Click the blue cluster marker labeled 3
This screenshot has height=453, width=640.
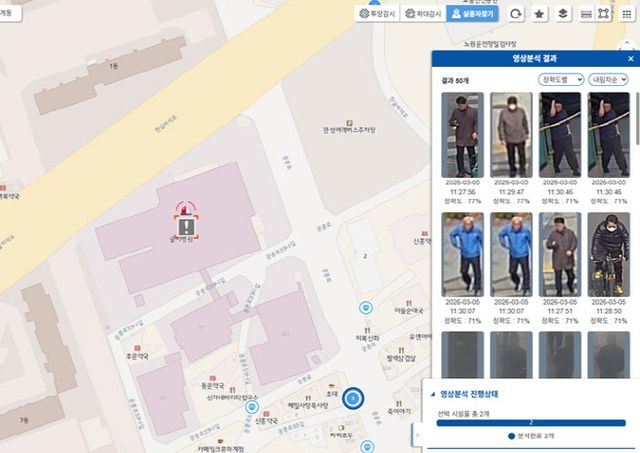coord(352,400)
